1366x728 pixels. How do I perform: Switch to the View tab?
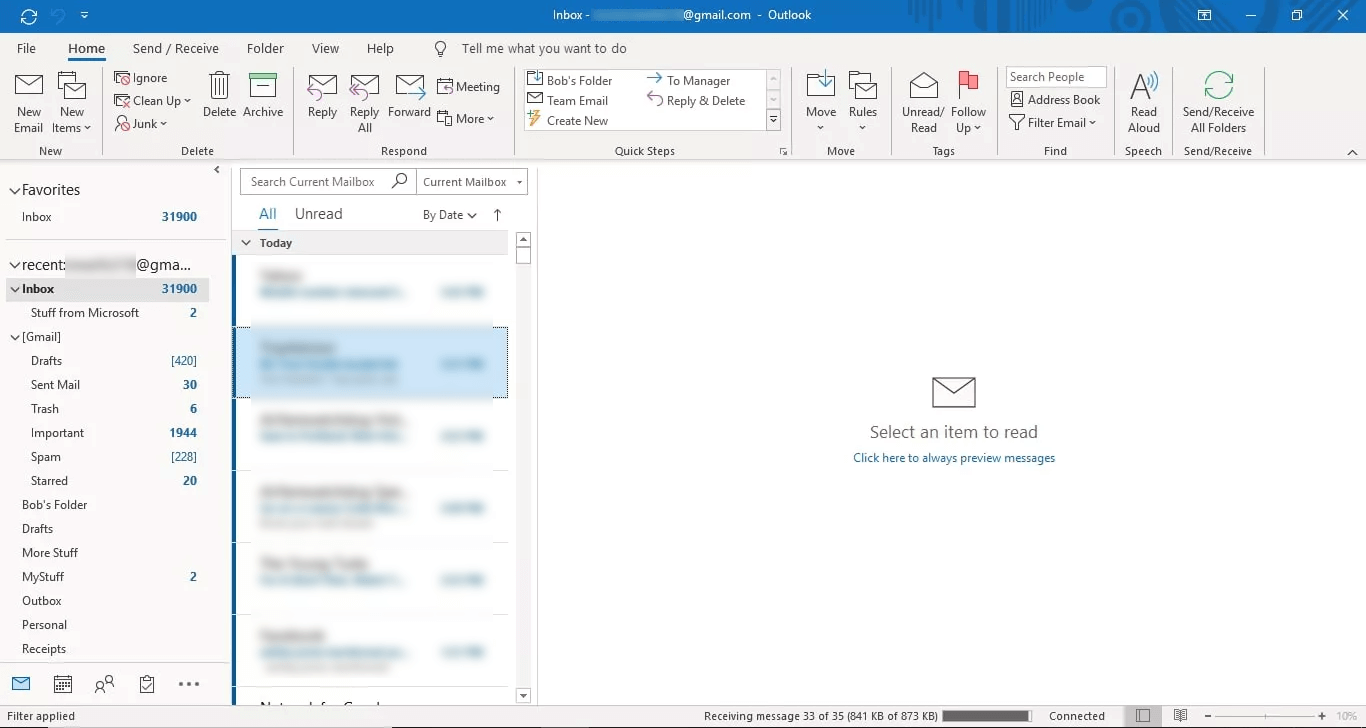coord(325,48)
